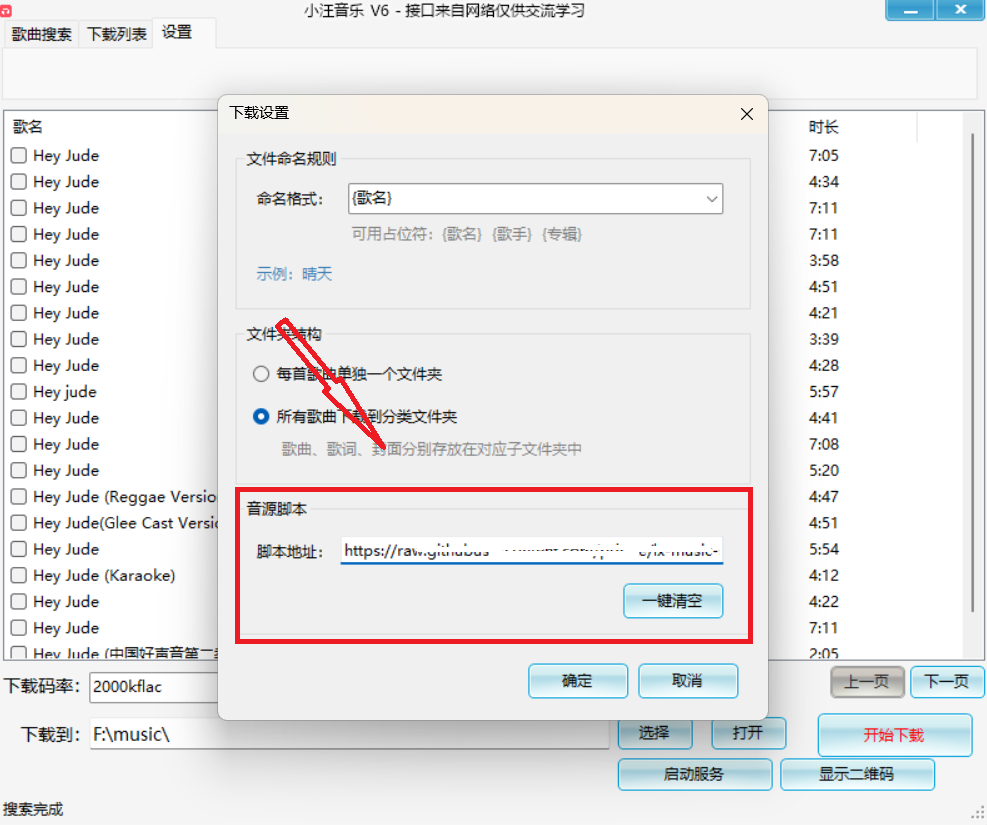Check the Hey Jude row lasting 4:22
The width and height of the screenshot is (987, 825).
pyautogui.click(x=19, y=602)
